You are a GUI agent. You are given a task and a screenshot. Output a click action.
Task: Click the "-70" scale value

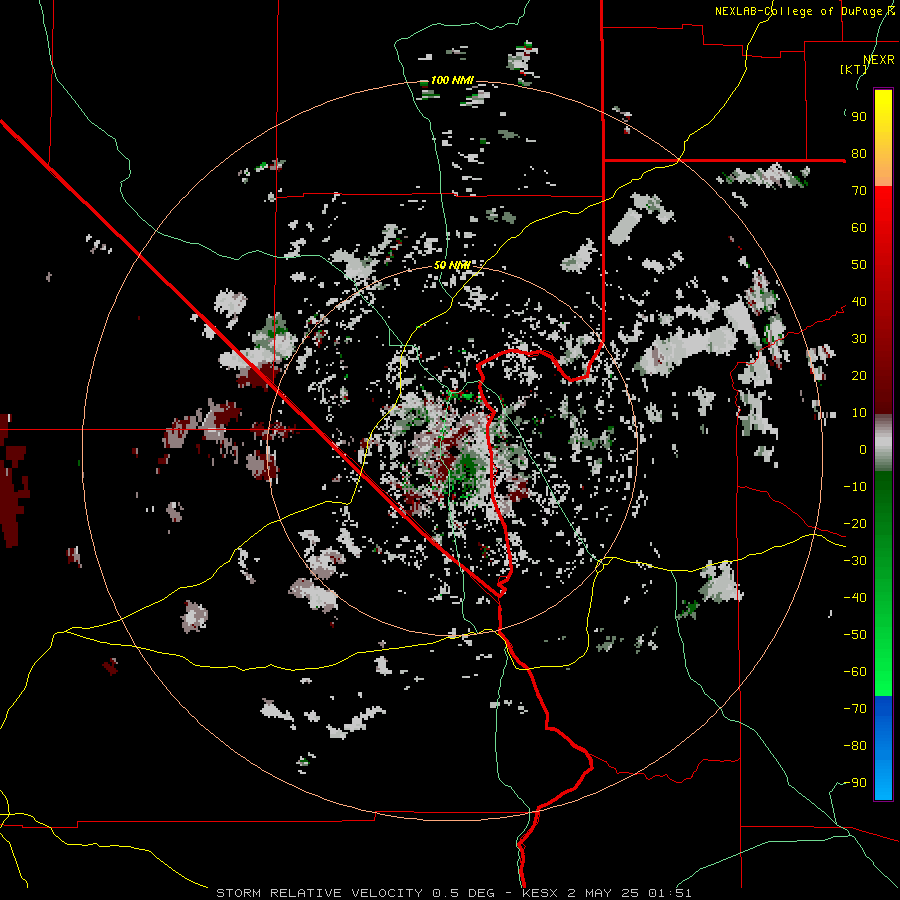tap(855, 709)
